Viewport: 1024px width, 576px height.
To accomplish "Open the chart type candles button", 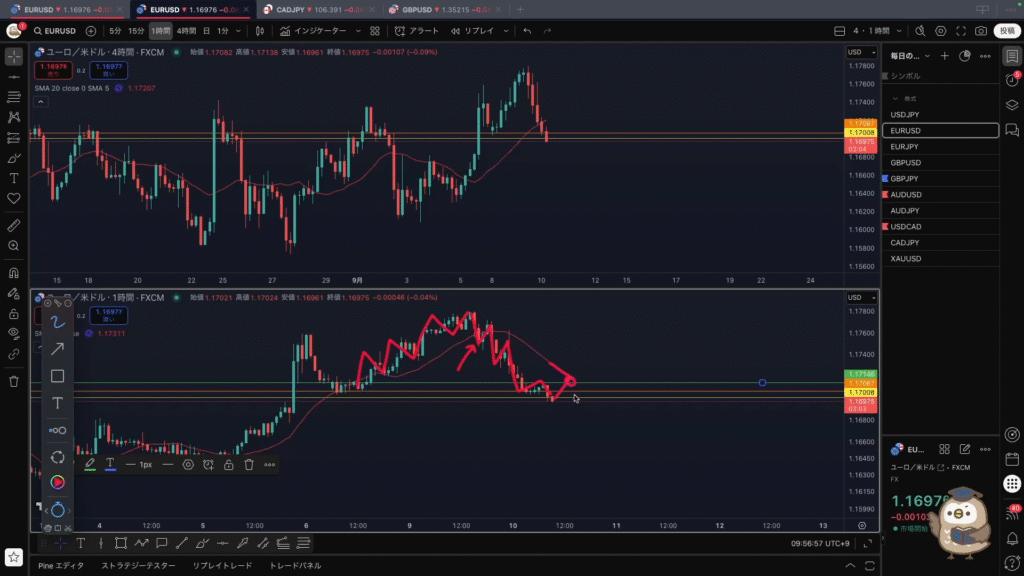I will pos(260,31).
